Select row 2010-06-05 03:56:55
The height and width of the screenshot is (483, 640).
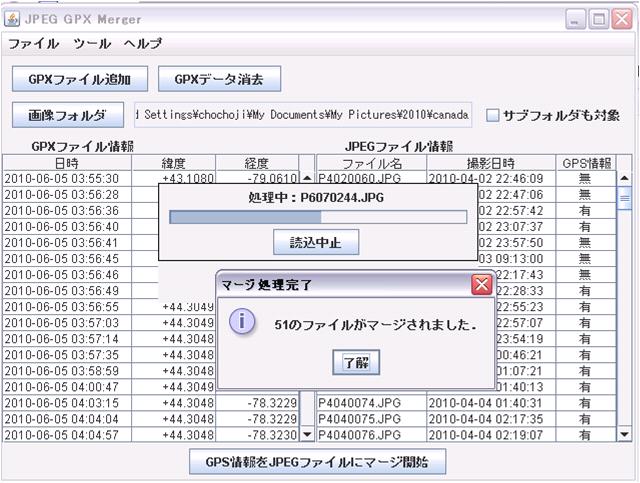(x=67, y=307)
